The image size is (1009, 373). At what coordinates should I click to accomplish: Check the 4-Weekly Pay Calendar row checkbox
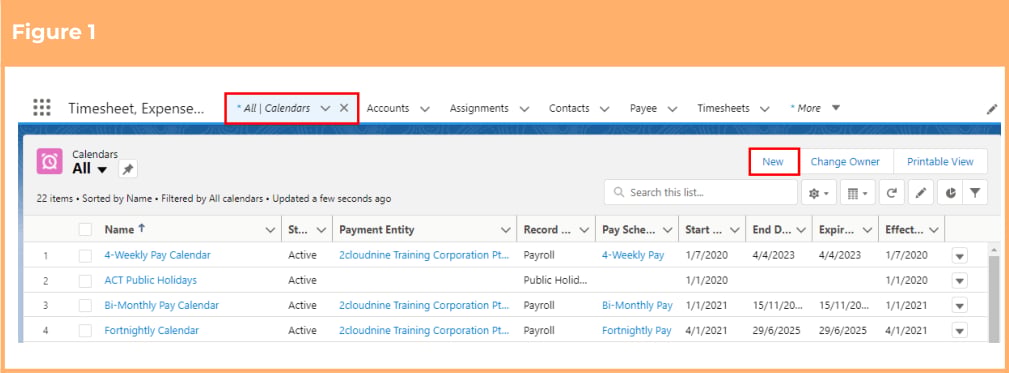click(x=86, y=255)
